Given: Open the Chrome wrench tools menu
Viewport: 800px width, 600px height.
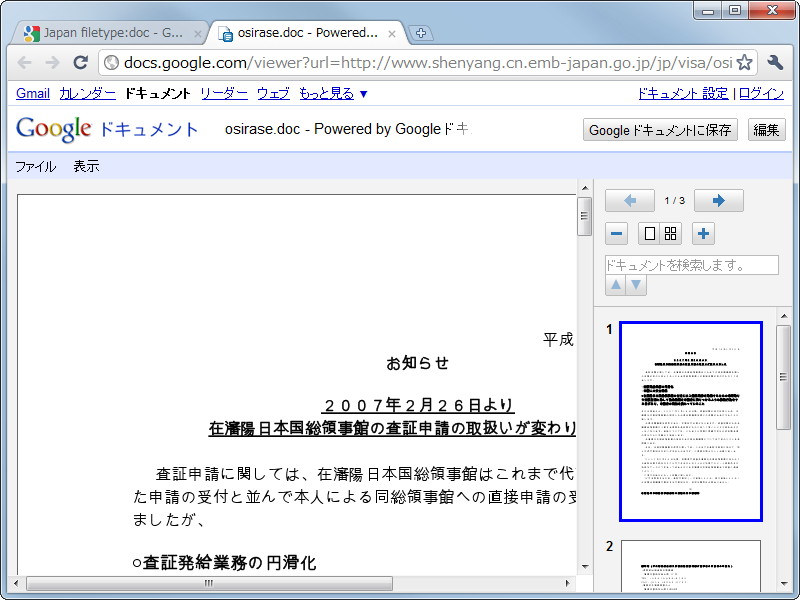Looking at the screenshot, I should tap(775, 62).
